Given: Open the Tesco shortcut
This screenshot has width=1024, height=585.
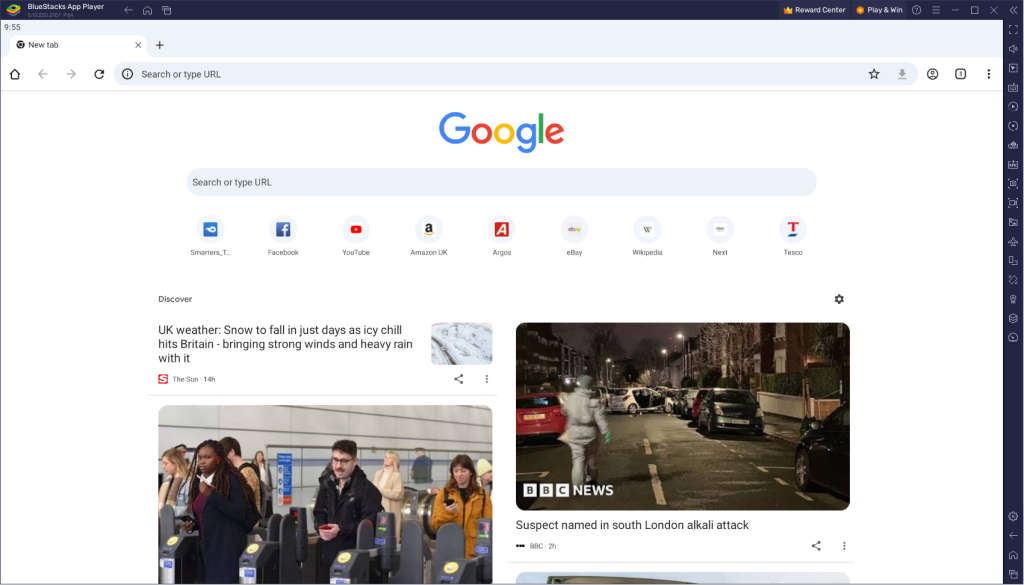Looking at the screenshot, I should point(793,236).
